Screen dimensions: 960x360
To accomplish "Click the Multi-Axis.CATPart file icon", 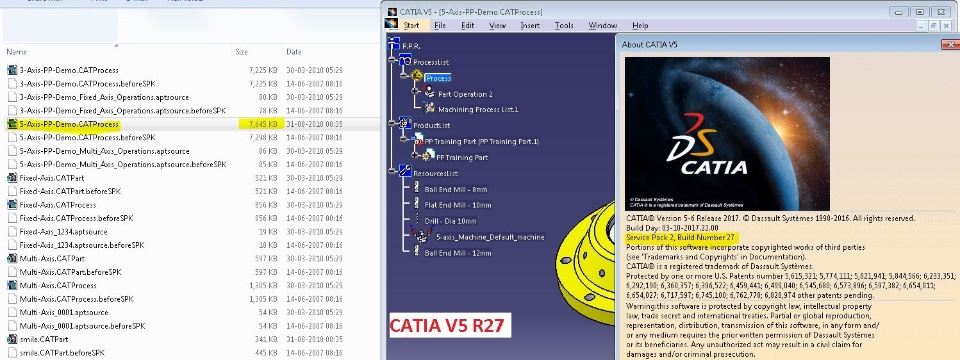I will coord(12,258).
